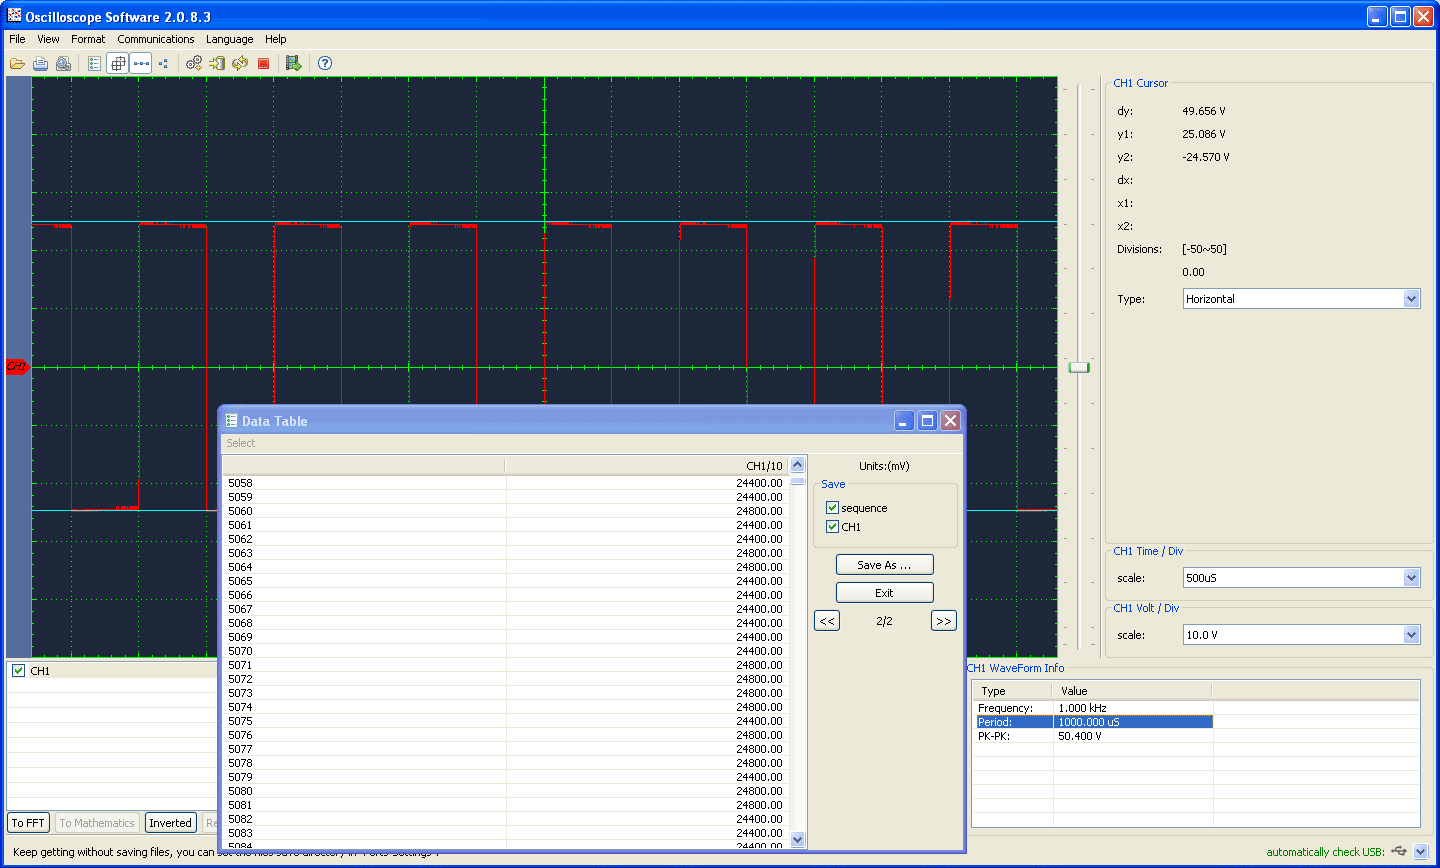The width and height of the screenshot is (1440, 868).
Task: Open the Format menu
Action: coord(88,39)
